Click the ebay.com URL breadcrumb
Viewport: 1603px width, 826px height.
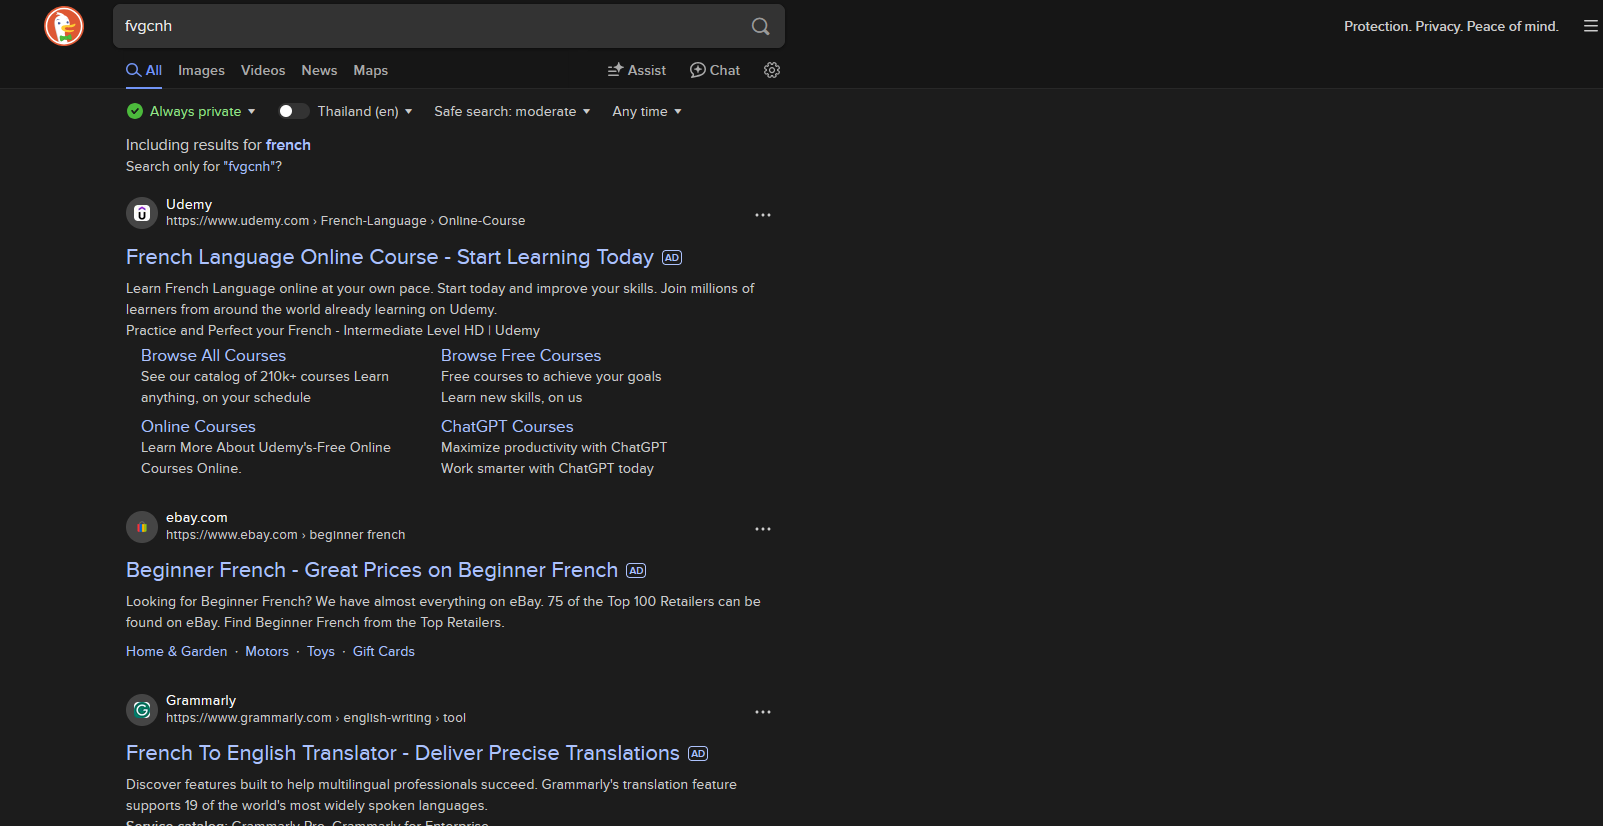[x=285, y=535]
